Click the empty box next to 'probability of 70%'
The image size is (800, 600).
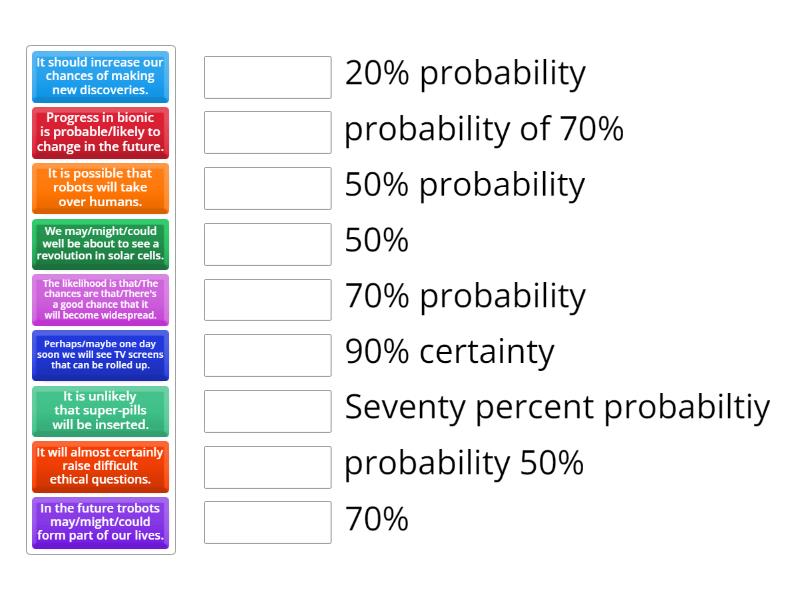click(x=266, y=131)
